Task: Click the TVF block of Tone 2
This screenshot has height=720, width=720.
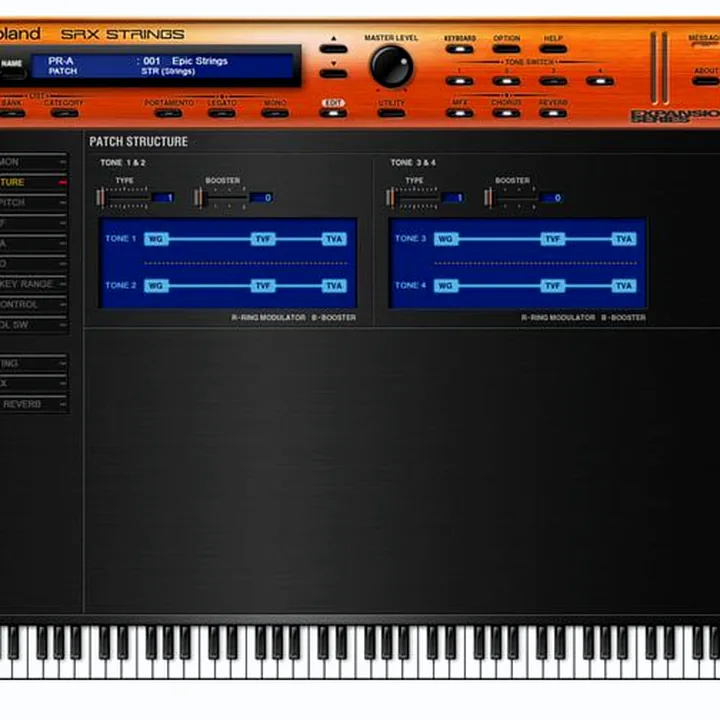Action: (263, 286)
